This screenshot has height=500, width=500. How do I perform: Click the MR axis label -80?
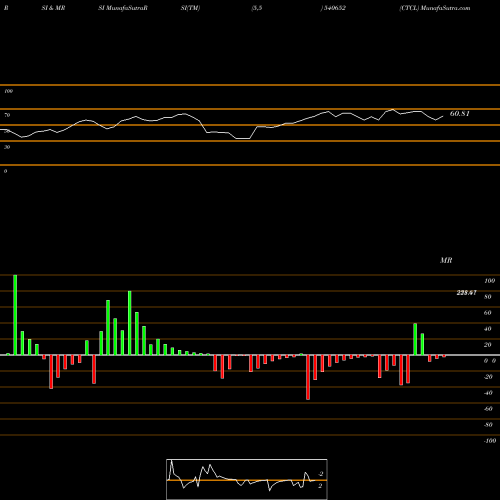coord(488,425)
